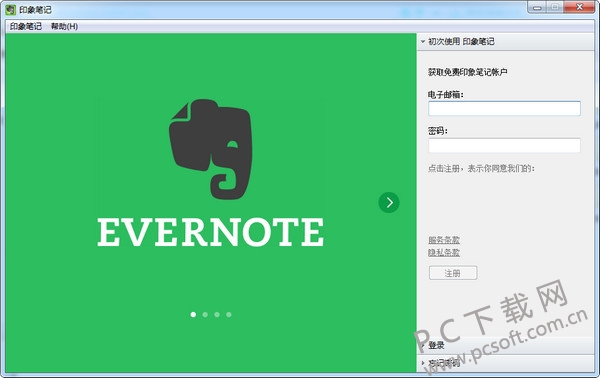Go to the fourth slide dot

coord(229,314)
